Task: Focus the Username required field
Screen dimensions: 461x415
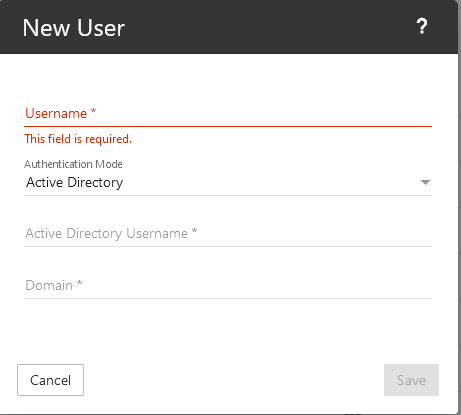Action: tap(228, 114)
